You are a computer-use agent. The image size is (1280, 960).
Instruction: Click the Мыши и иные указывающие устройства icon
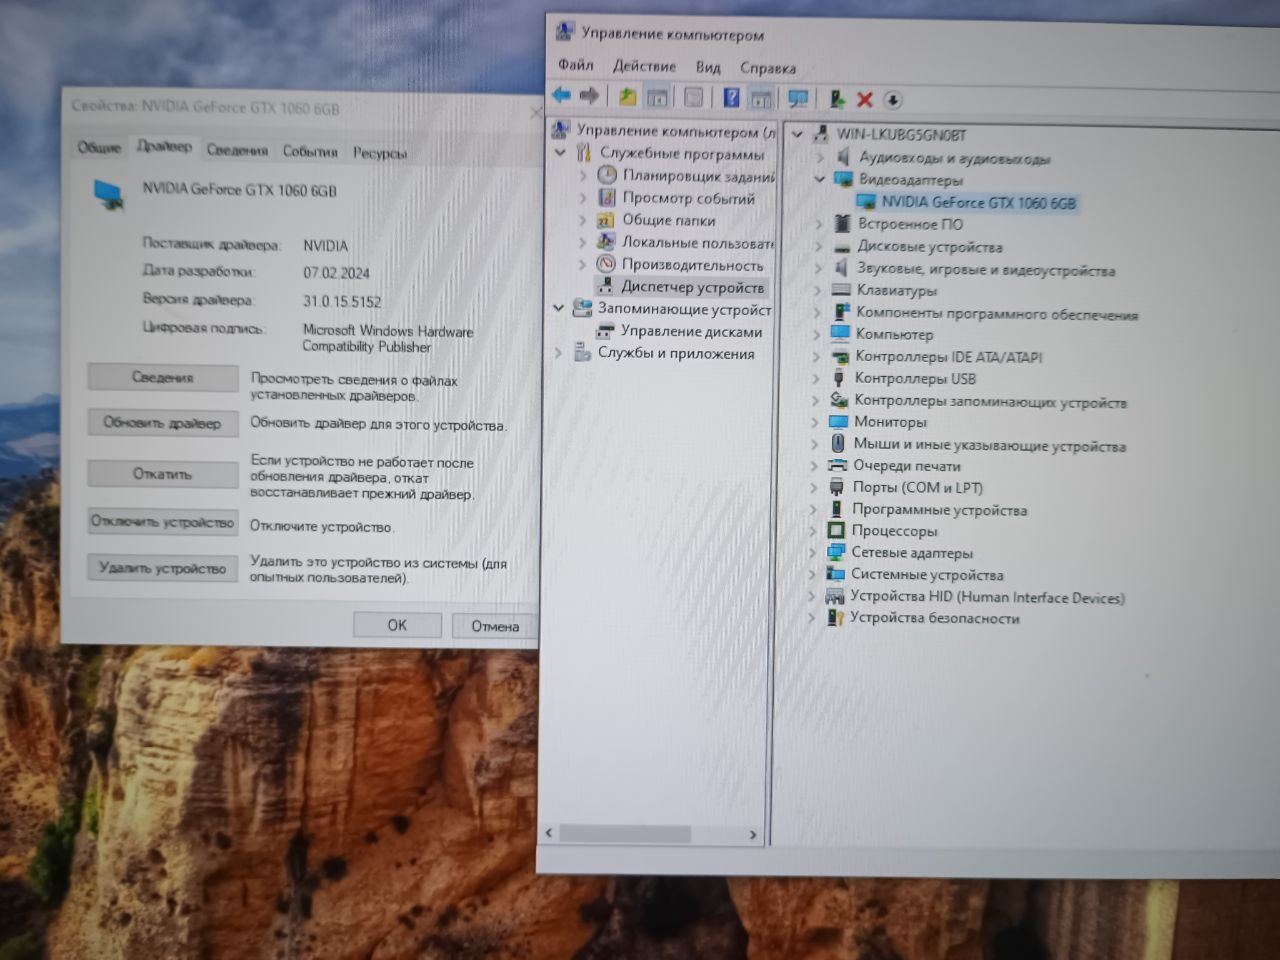click(838, 443)
